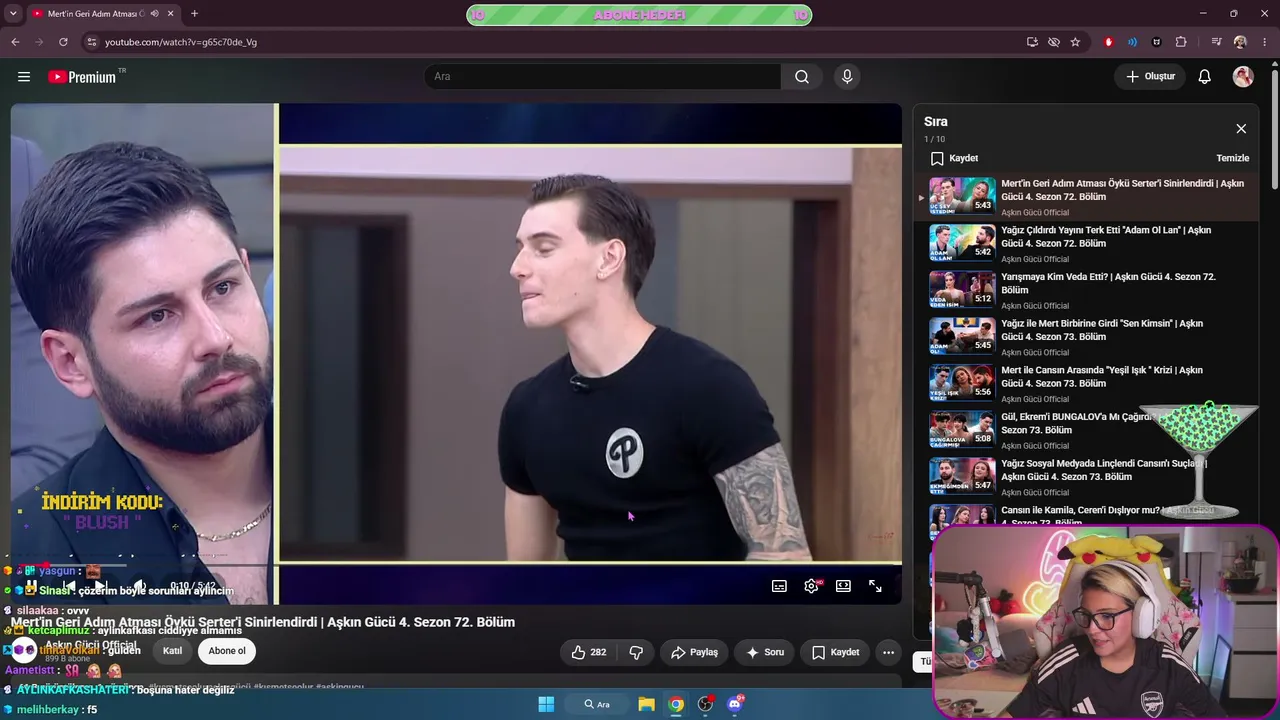Like the video with thumbs up
This screenshot has height=720, width=1280.
tap(589, 652)
